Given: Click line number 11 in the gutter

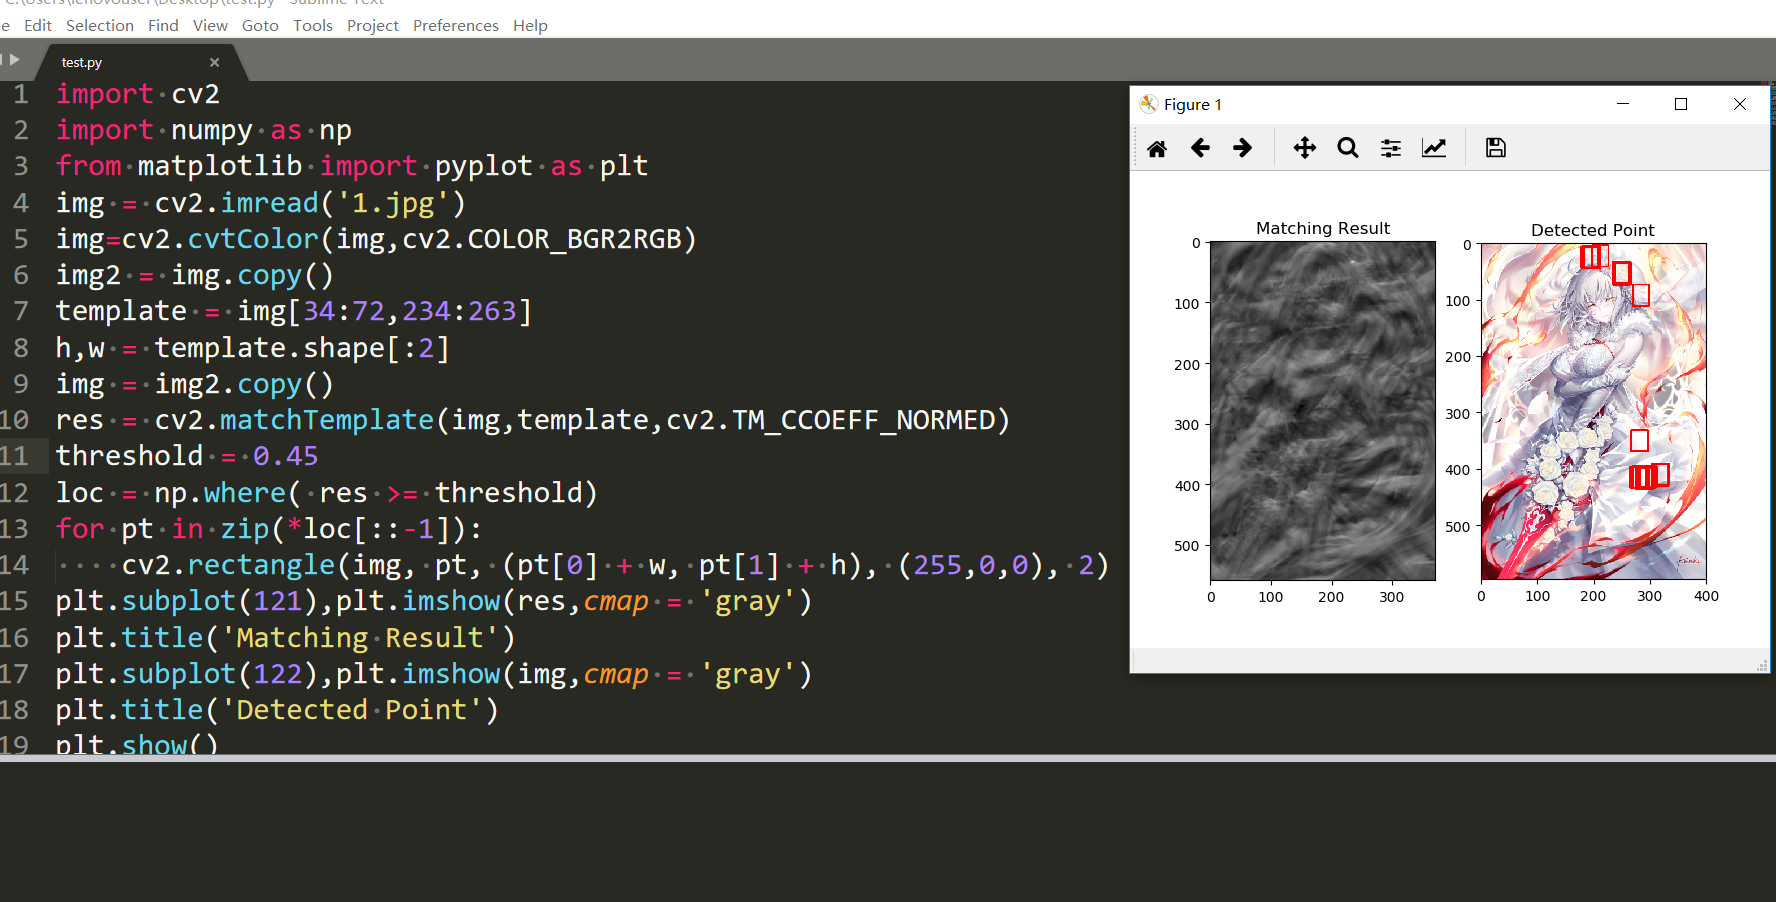Looking at the screenshot, I should [x=15, y=456].
